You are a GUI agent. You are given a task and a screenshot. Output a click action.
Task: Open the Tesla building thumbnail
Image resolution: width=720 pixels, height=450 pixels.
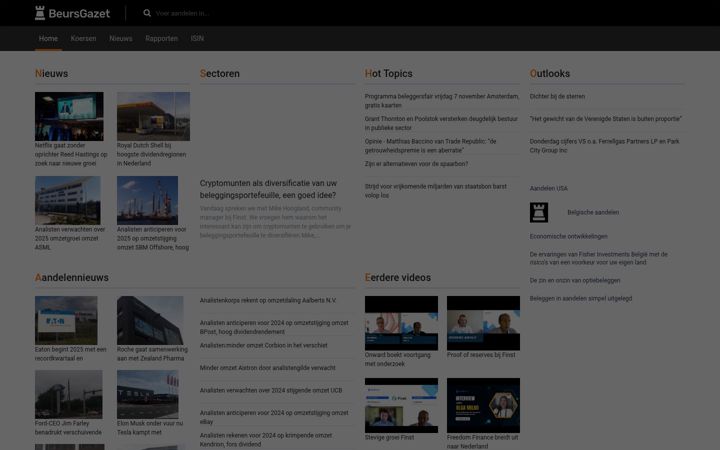148,394
